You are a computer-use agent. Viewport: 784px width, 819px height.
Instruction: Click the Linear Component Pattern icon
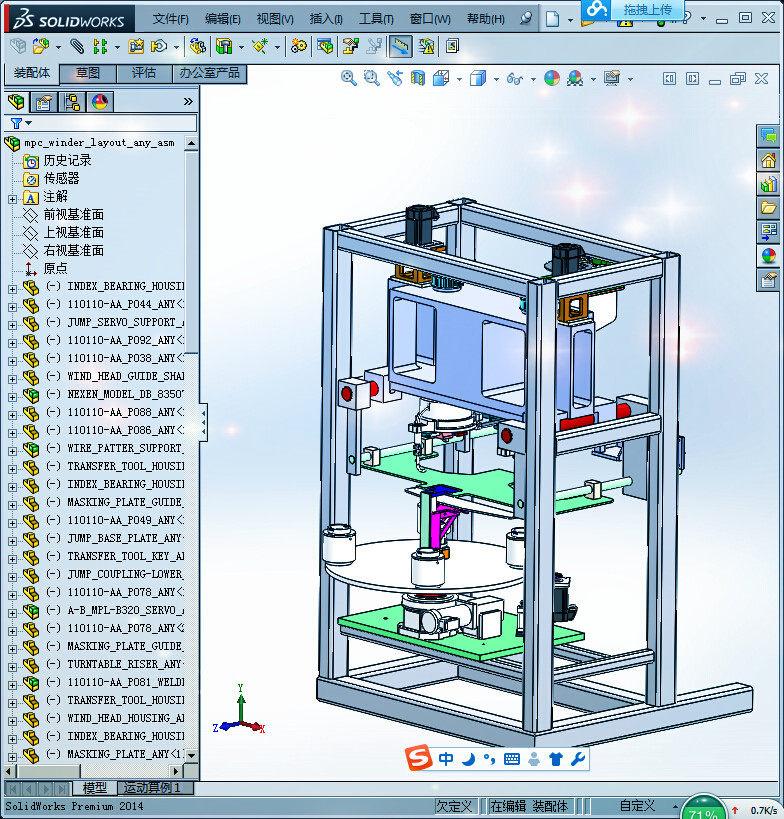point(99,46)
